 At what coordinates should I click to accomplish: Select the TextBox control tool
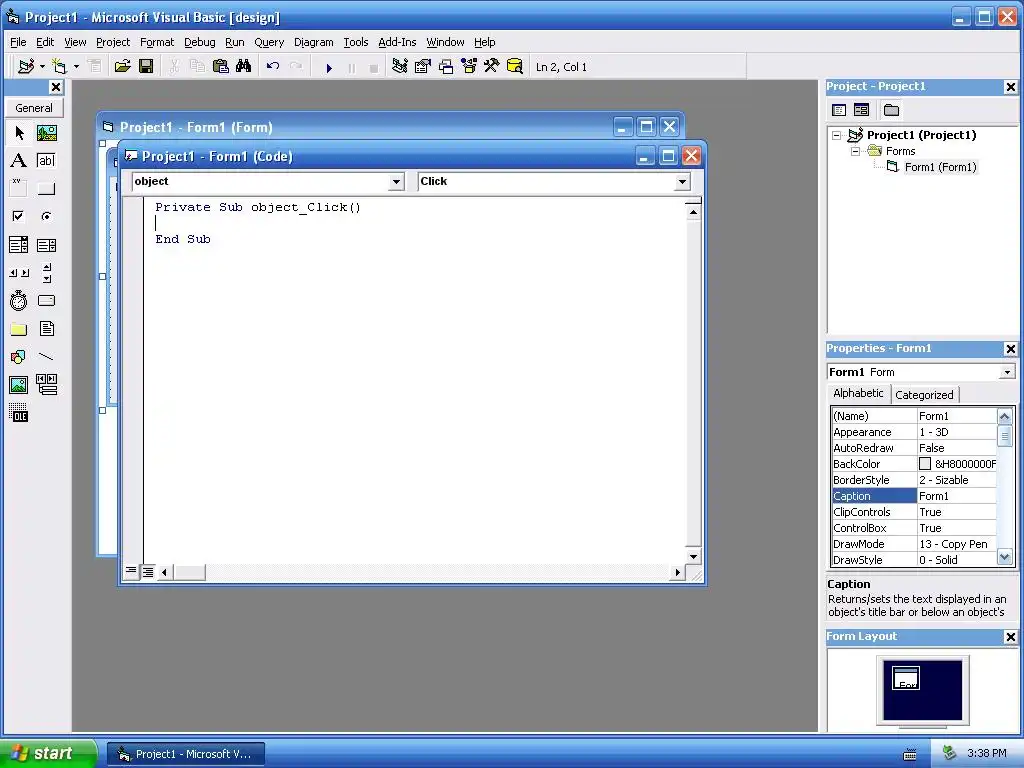(46, 161)
